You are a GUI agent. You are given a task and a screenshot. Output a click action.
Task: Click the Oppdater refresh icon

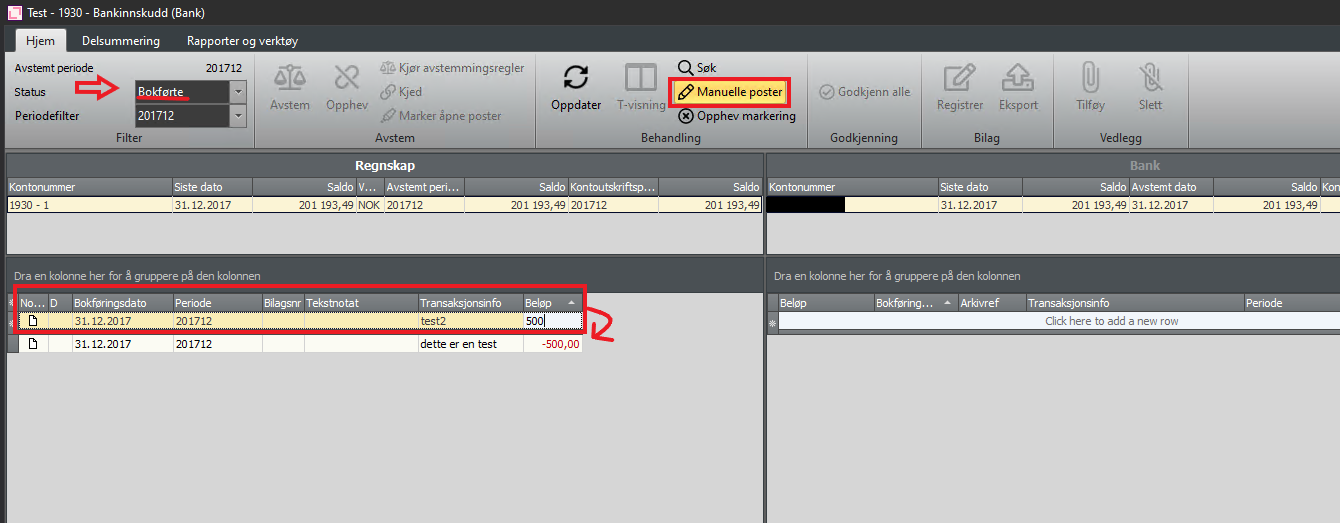point(575,78)
